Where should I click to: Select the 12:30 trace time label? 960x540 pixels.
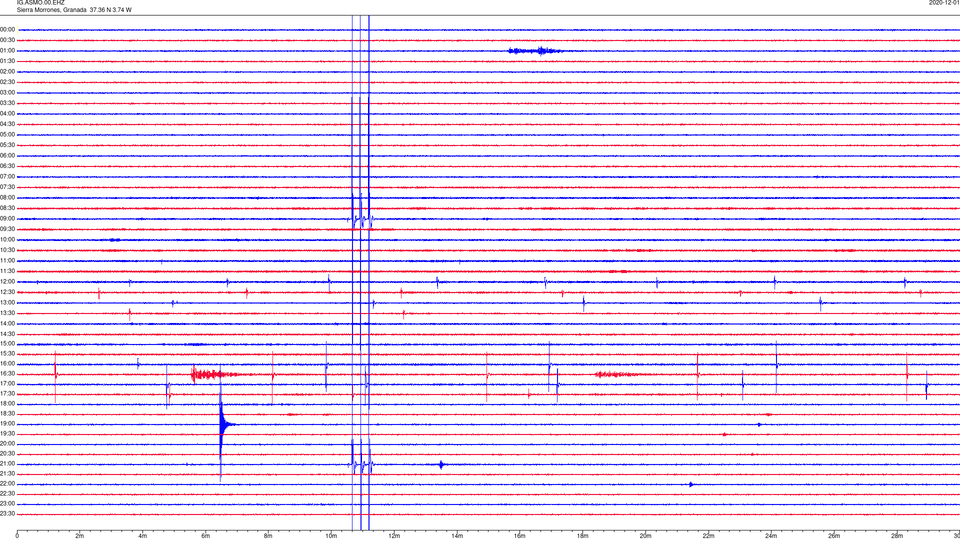click(7, 292)
